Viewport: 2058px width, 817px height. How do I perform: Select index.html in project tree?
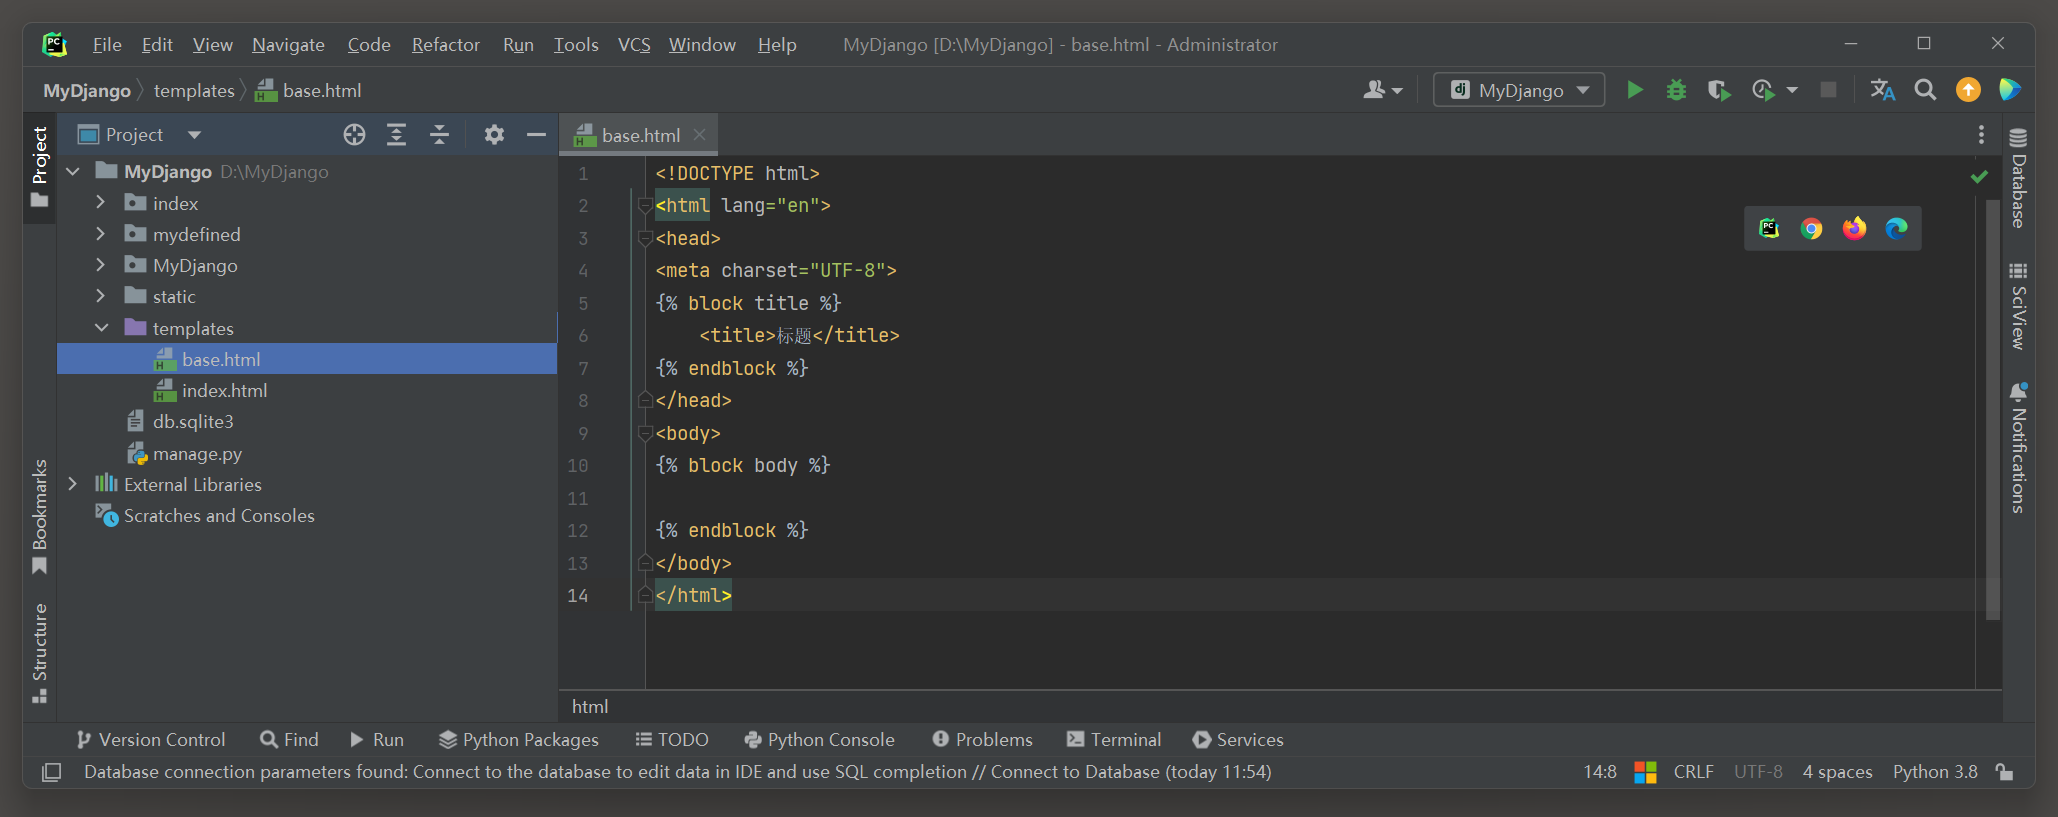coord(224,391)
